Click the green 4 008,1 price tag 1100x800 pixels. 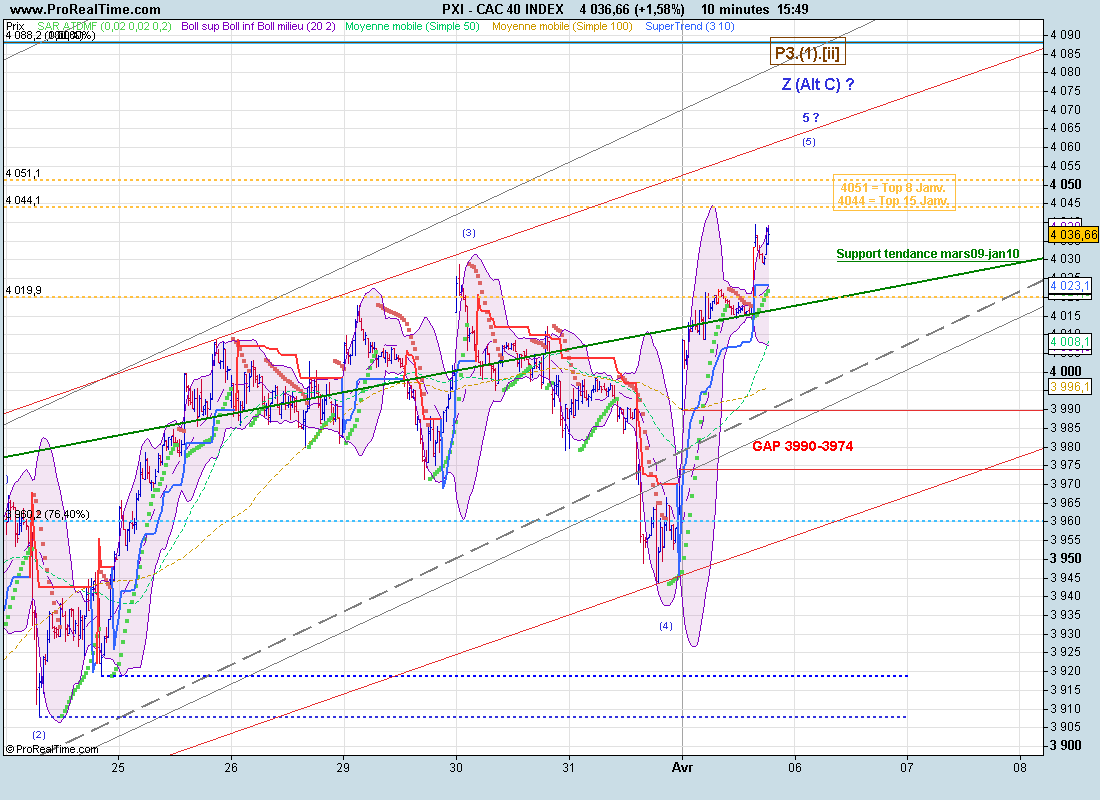pos(1070,342)
